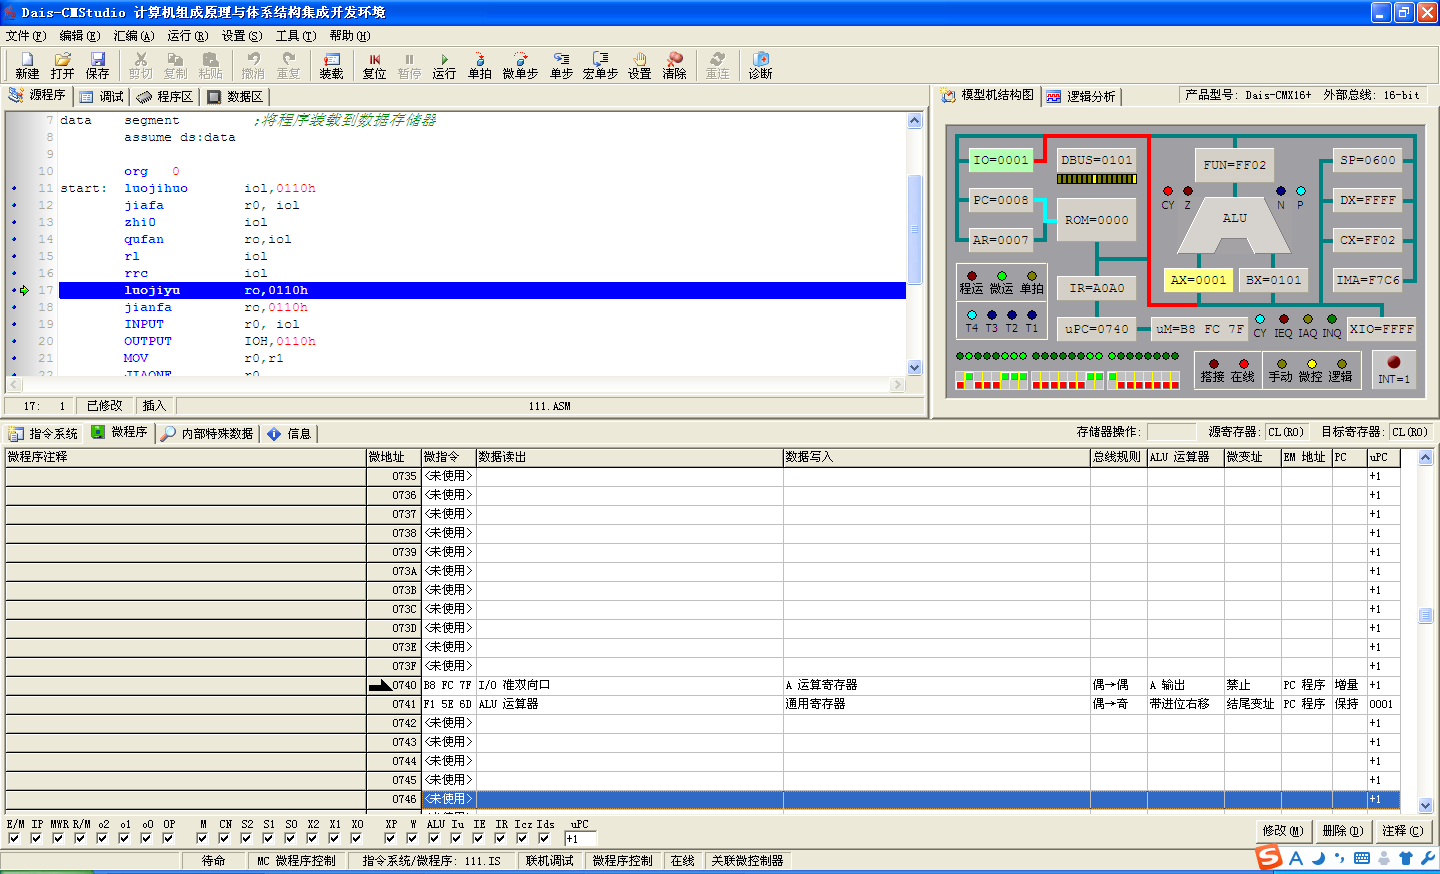This screenshot has width=1440, height=874.
Task: Switch to 信息 tab
Action: 289,434
